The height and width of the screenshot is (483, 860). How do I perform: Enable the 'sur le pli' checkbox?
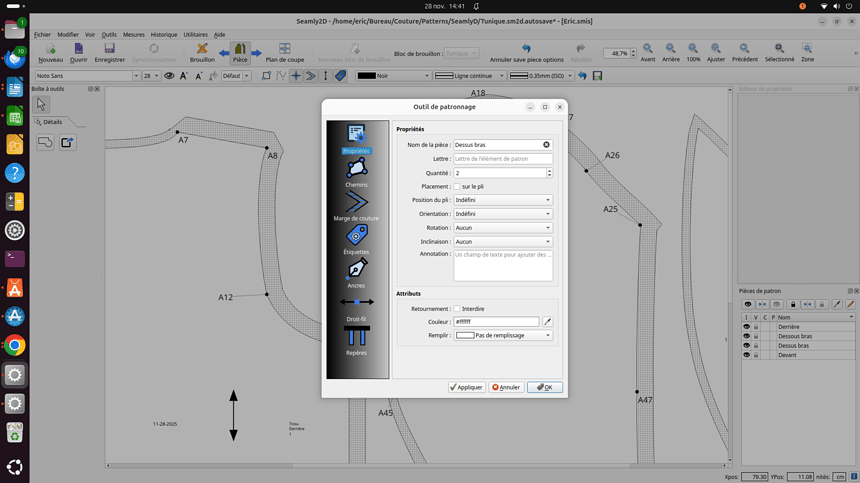coord(458,186)
